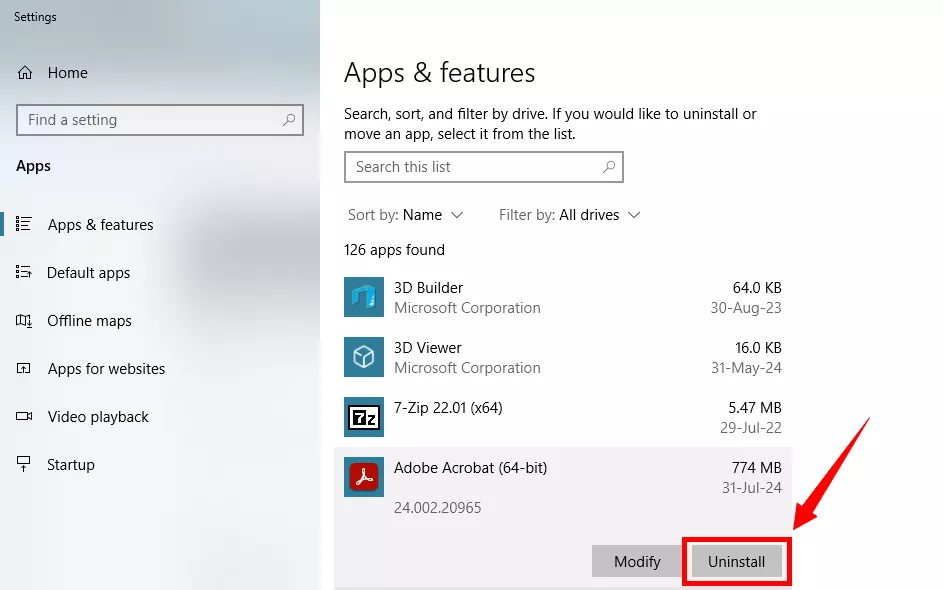Click inside the Find a setting search field
Viewport: 943px width, 590px height.
point(150,119)
